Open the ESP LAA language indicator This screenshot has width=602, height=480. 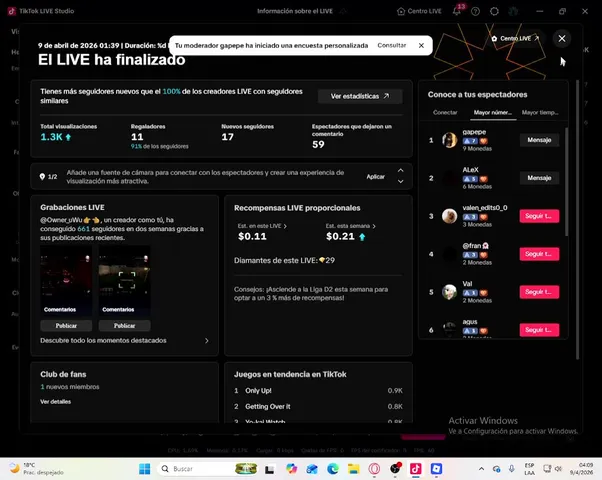click(x=529, y=469)
